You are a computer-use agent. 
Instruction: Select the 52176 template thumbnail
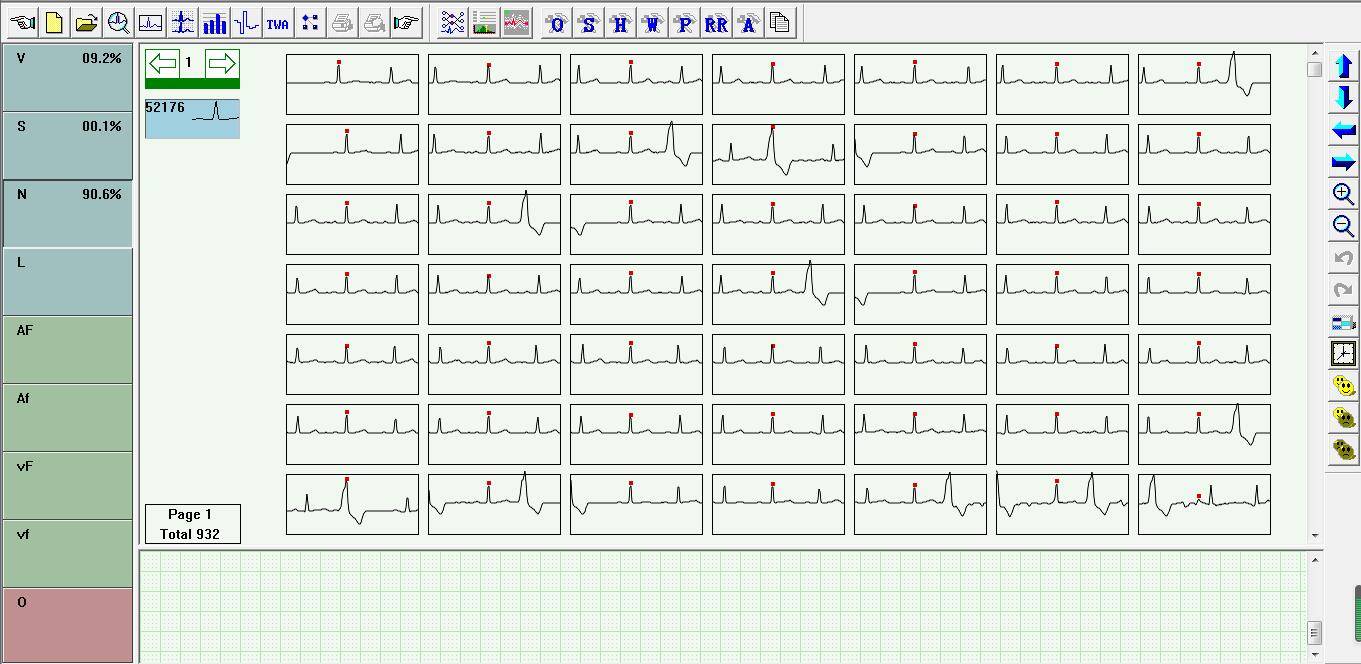[192, 118]
